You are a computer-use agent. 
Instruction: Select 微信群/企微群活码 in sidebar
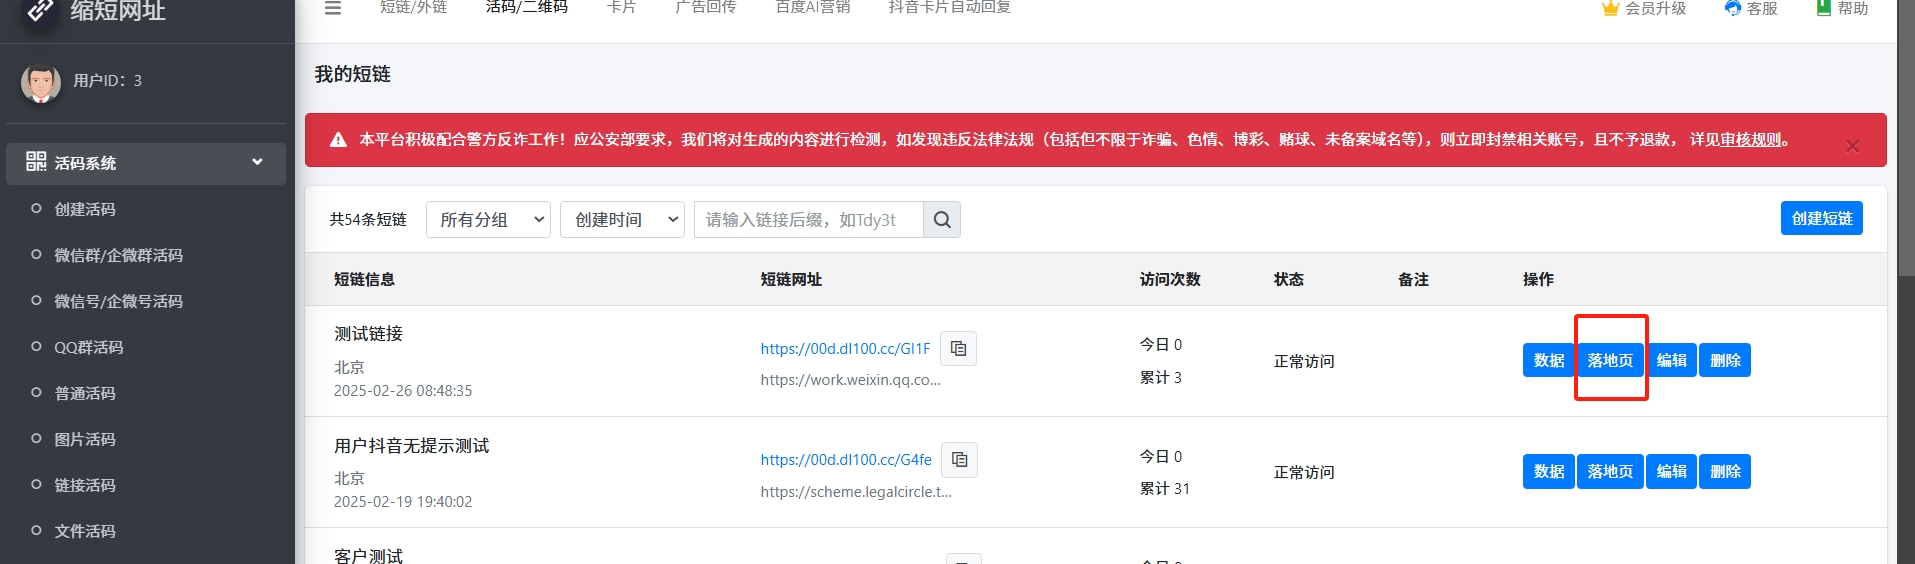pos(118,255)
